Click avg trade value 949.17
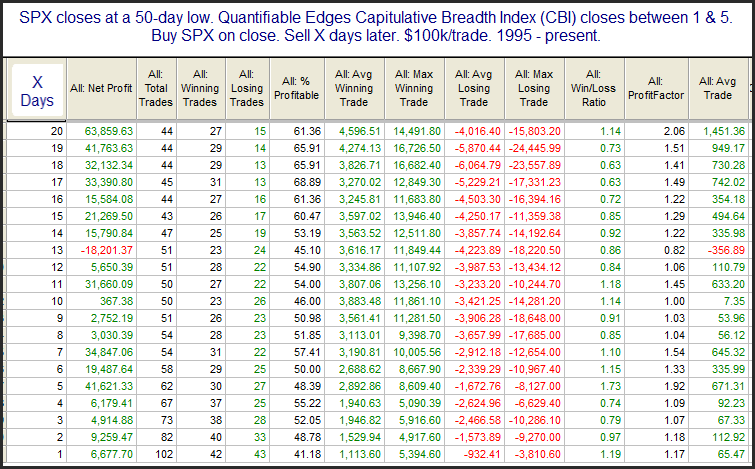 point(729,148)
